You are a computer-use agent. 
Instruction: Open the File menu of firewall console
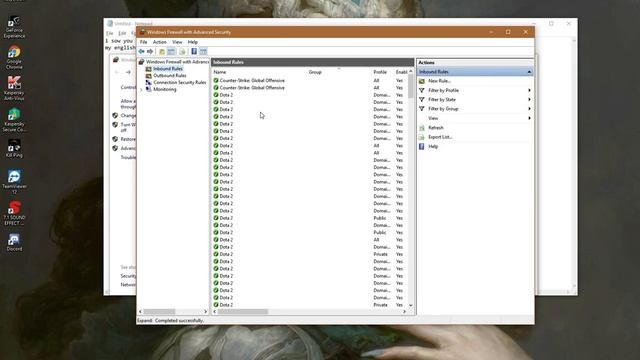144,42
